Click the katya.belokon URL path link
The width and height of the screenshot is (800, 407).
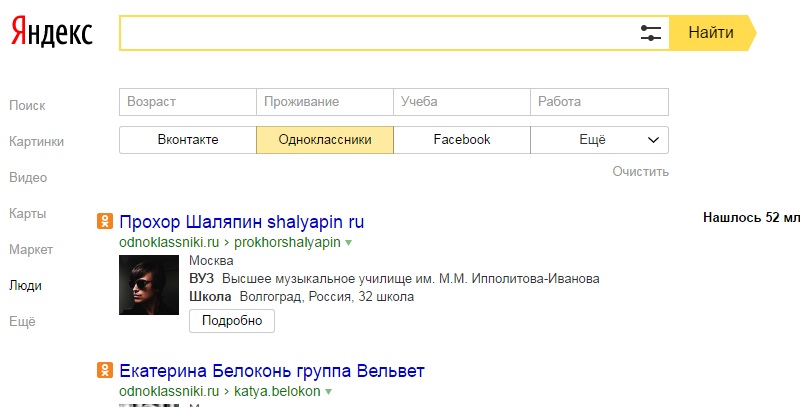tap(277, 391)
